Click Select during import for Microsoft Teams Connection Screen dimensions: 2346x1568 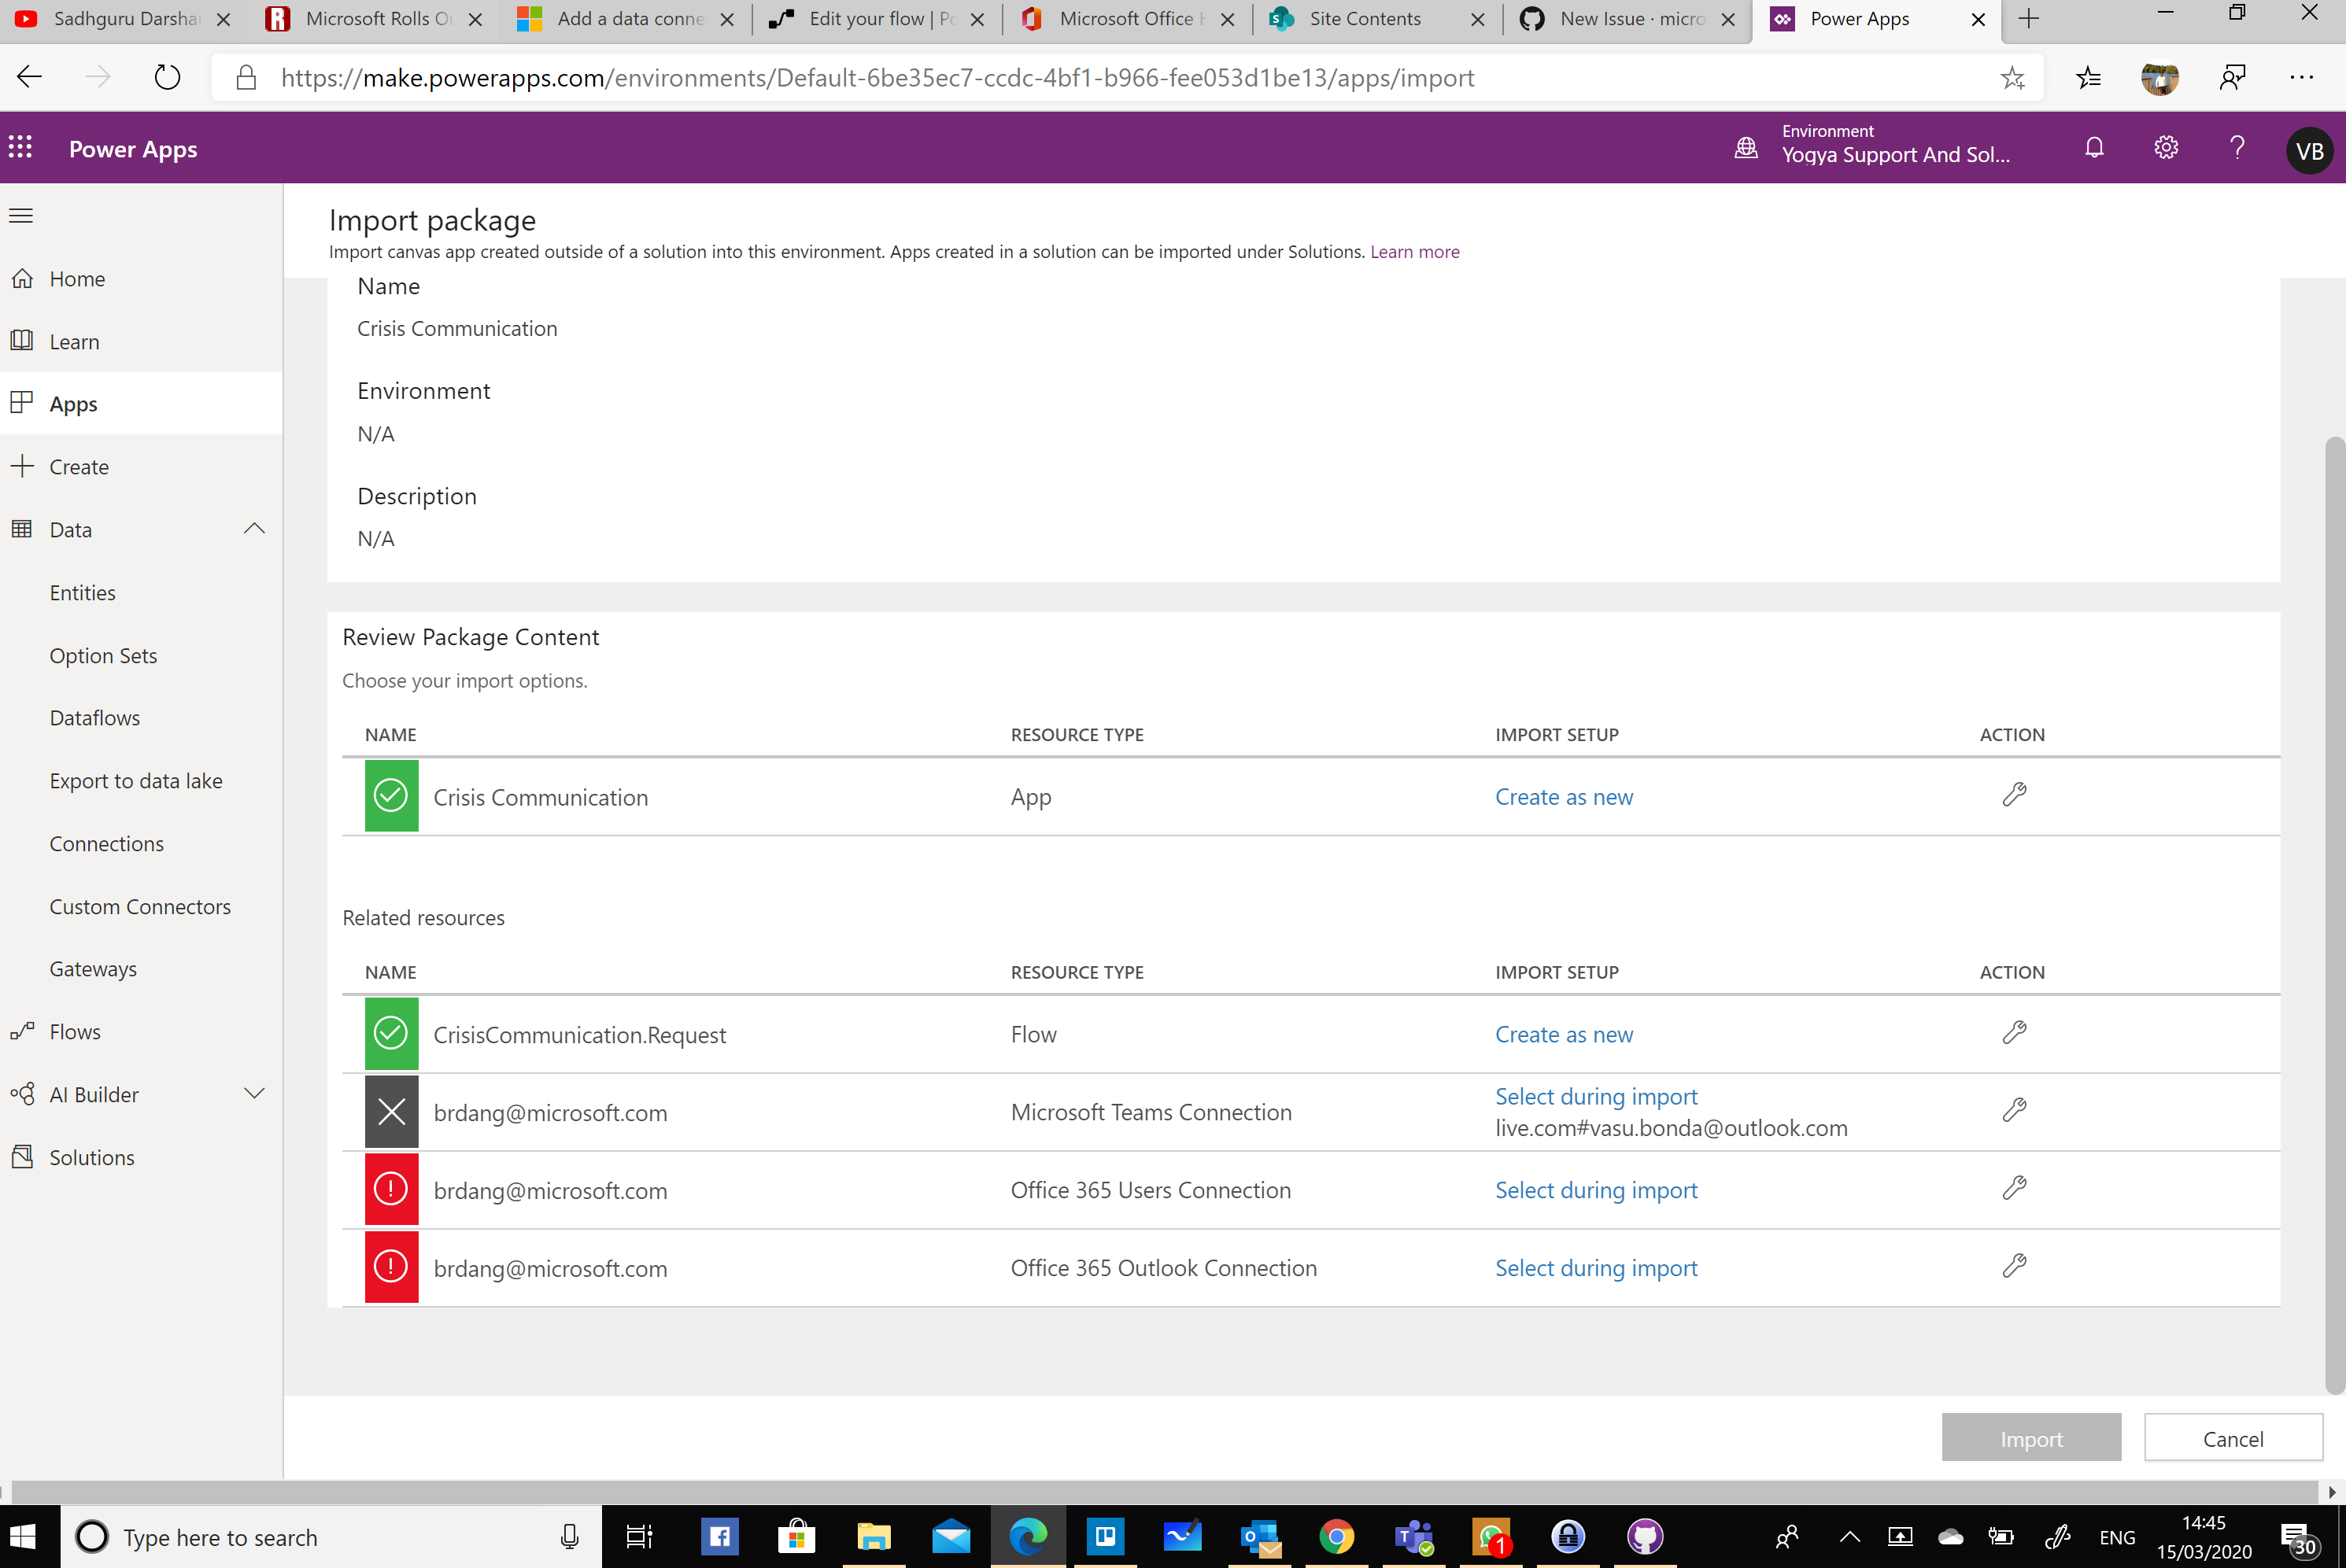[1596, 1097]
